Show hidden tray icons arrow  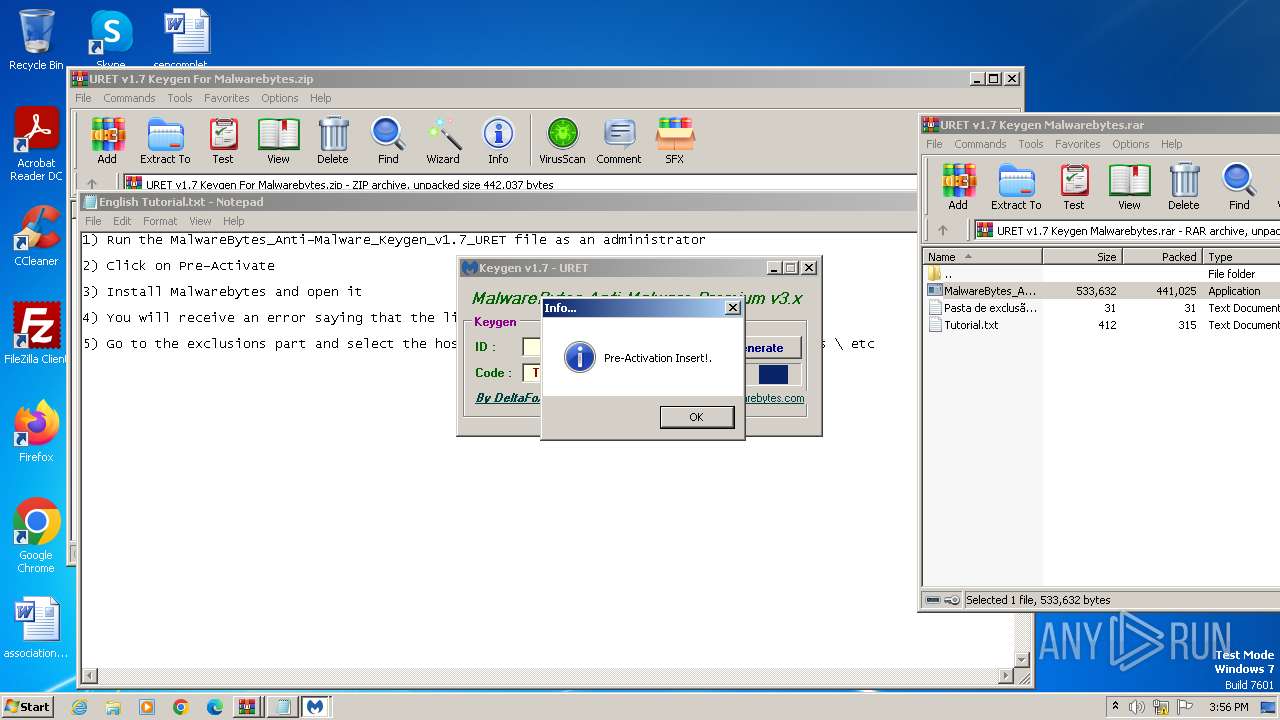point(1115,707)
